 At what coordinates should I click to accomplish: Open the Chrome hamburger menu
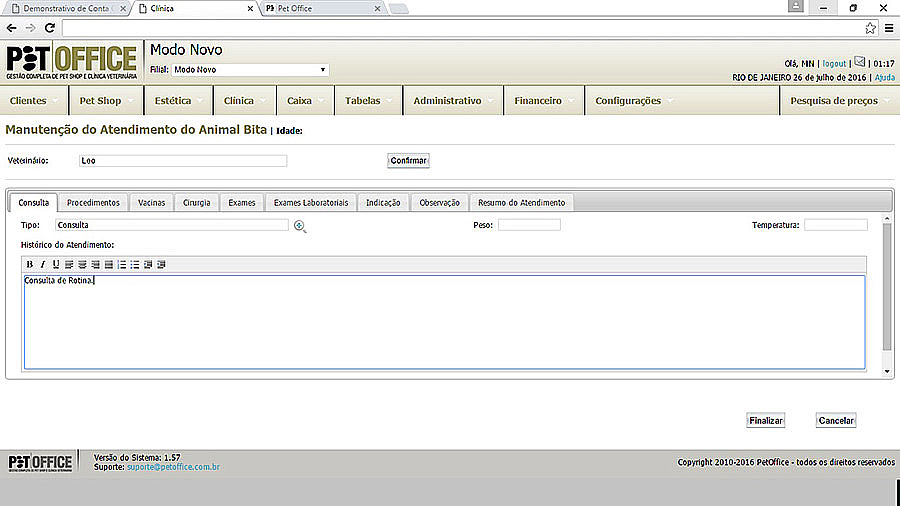(889, 28)
